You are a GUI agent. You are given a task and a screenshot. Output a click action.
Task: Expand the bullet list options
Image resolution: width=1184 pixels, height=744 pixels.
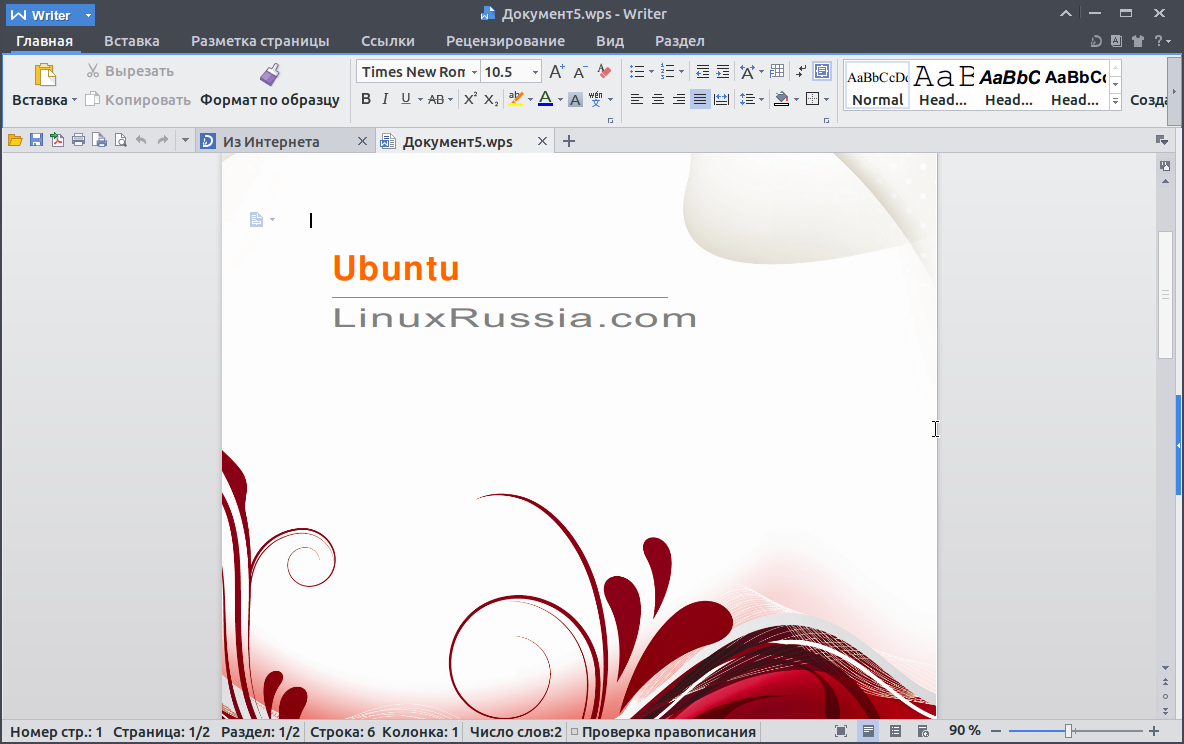tap(652, 72)
